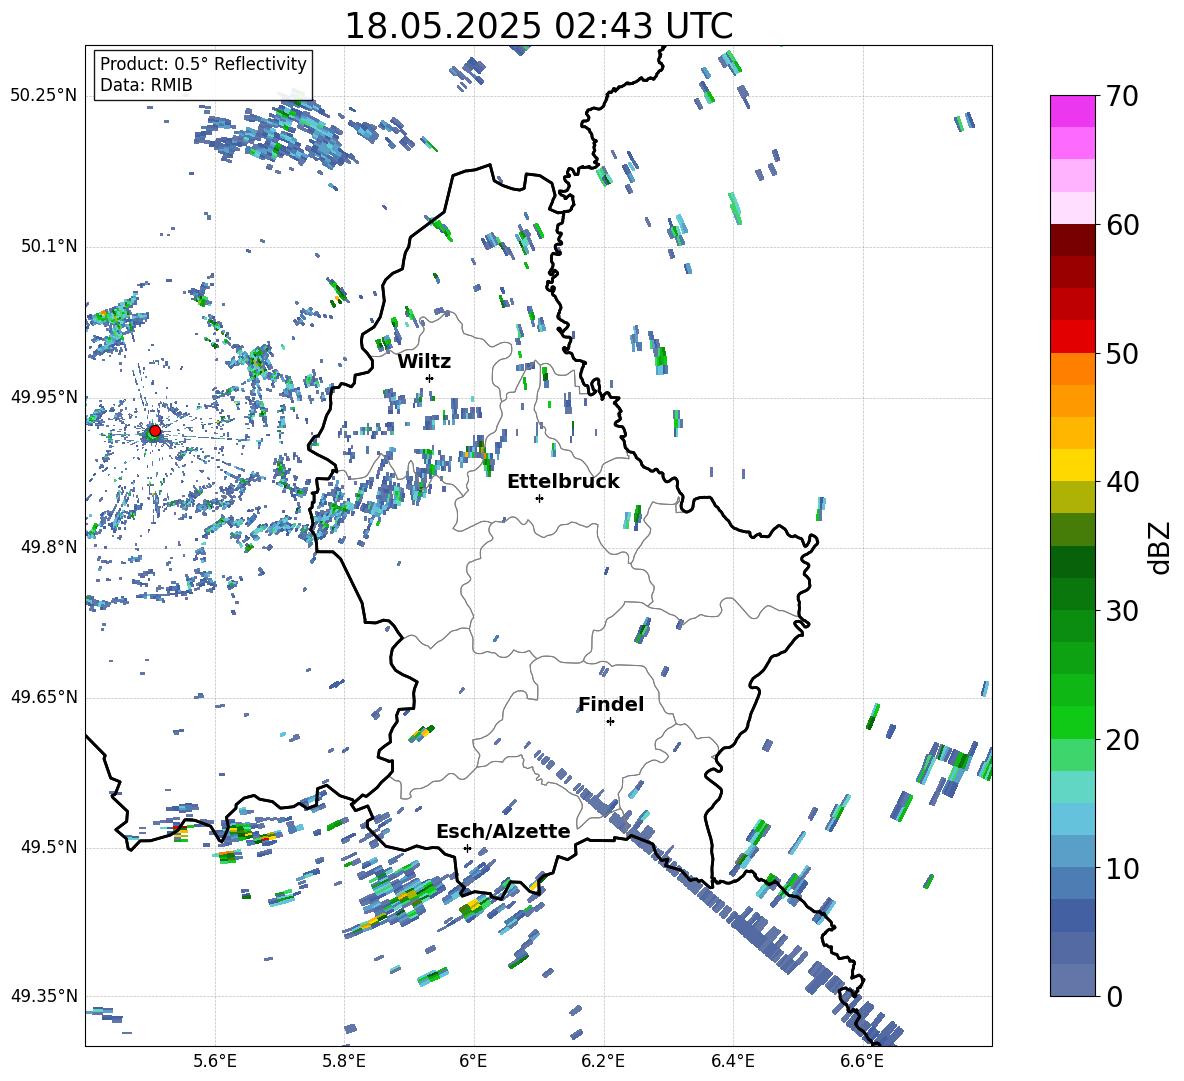Image resolution: width=1184 pixels, height=1081 pixels.
Task: Click the dBZ colorbar label
Action: (x=1161, y=547)
